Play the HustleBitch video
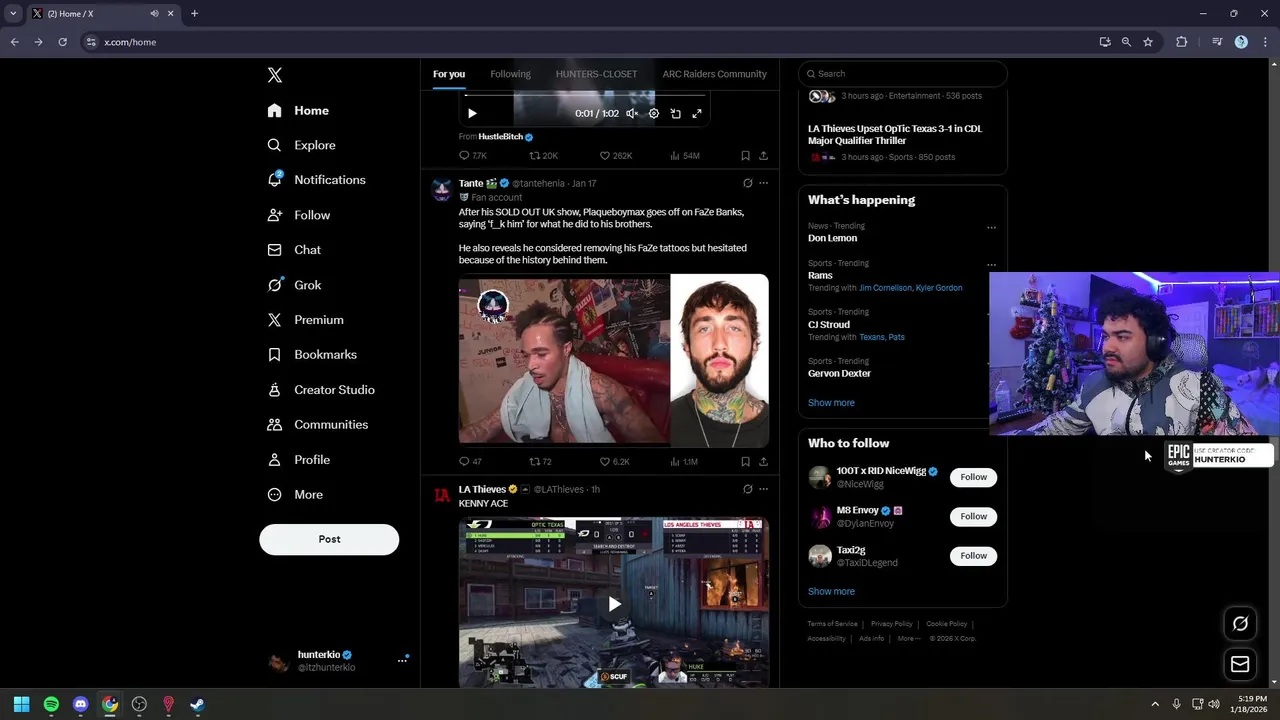Screen dimensions: 1280x720 (472, 114)
